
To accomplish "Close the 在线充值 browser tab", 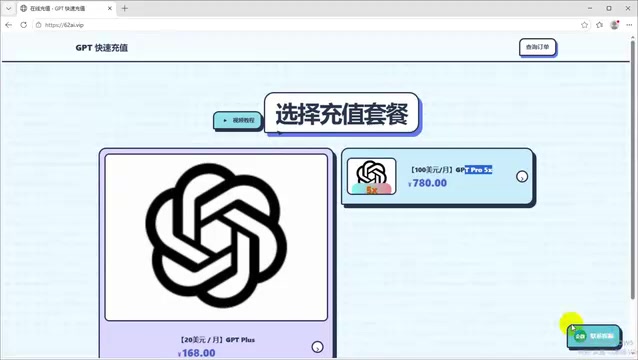I will [109, 8].
